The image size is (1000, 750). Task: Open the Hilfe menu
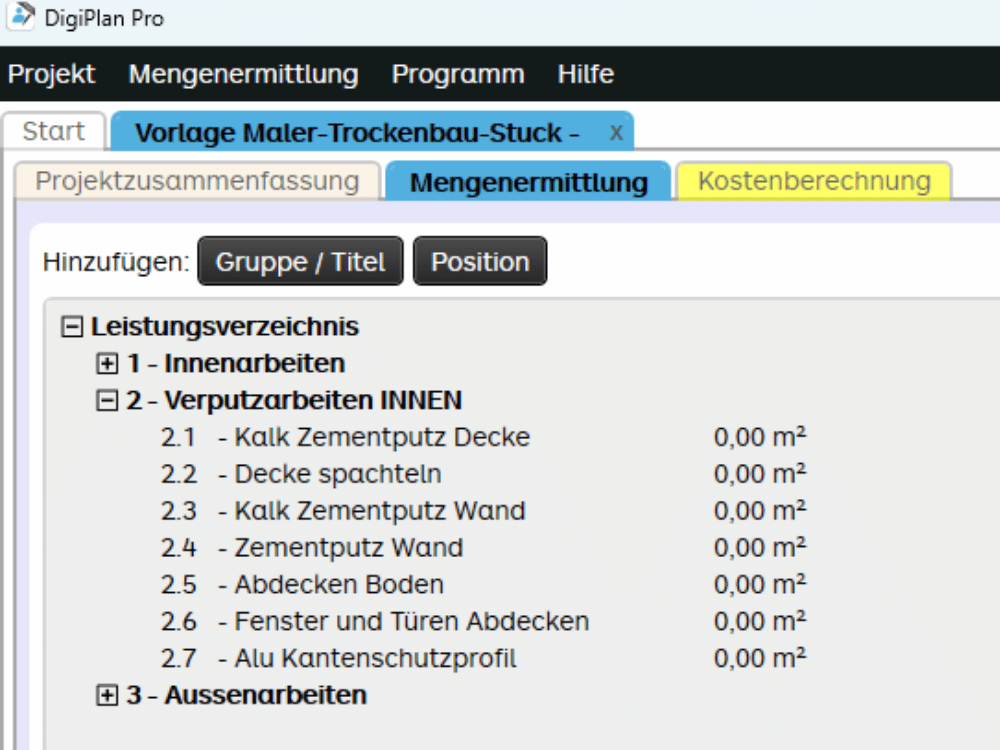[586, 74]
